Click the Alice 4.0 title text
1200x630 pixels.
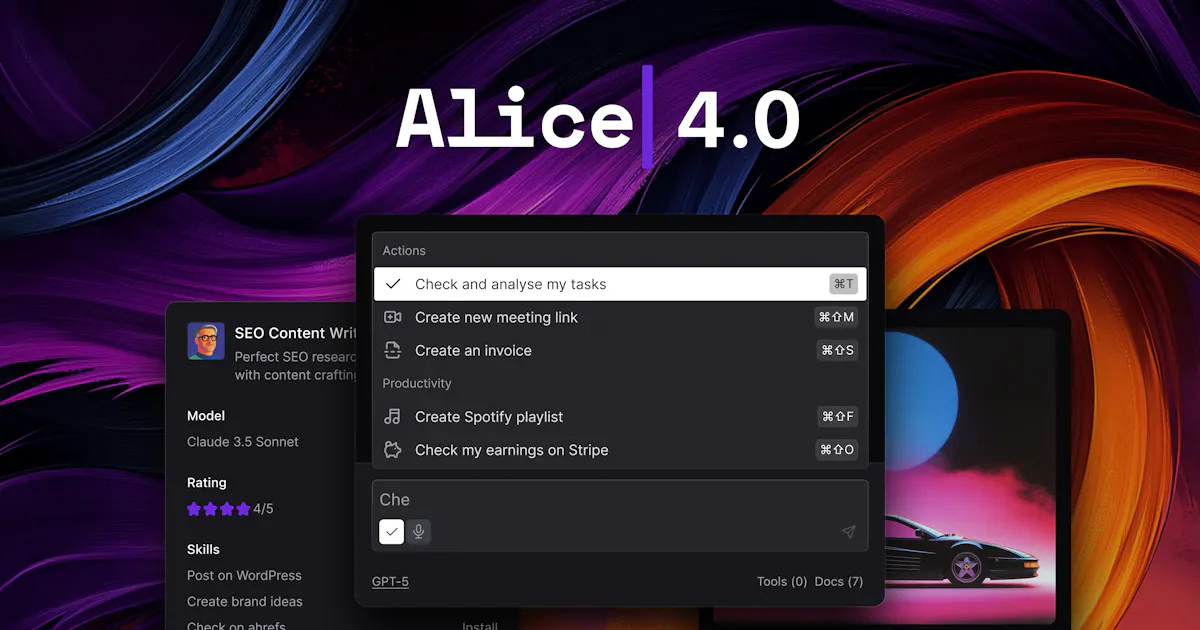[598, 119]
